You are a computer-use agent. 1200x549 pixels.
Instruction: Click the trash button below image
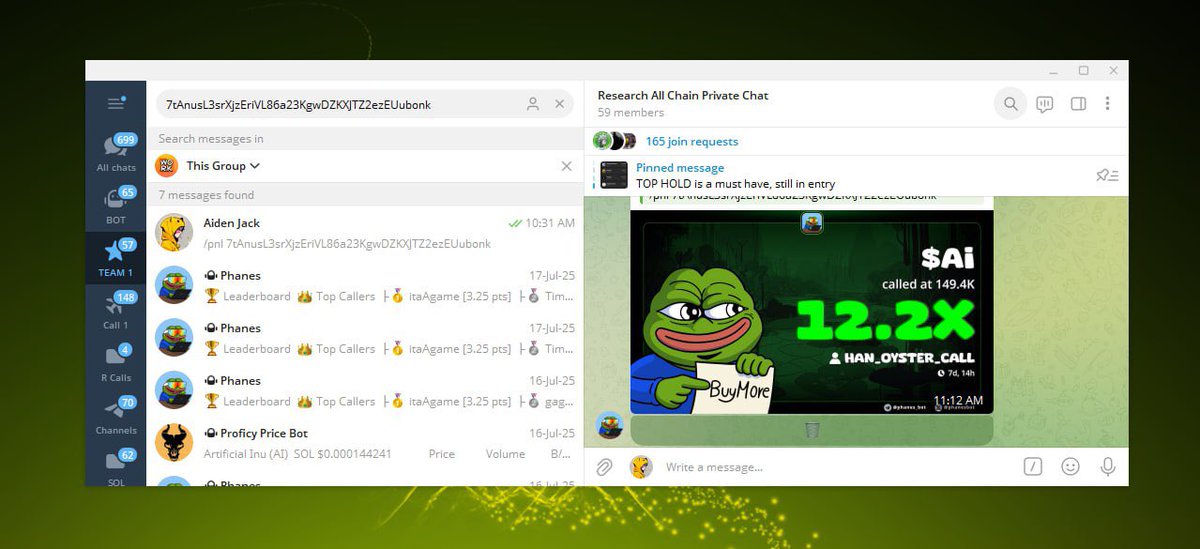(x=812, y=431)
